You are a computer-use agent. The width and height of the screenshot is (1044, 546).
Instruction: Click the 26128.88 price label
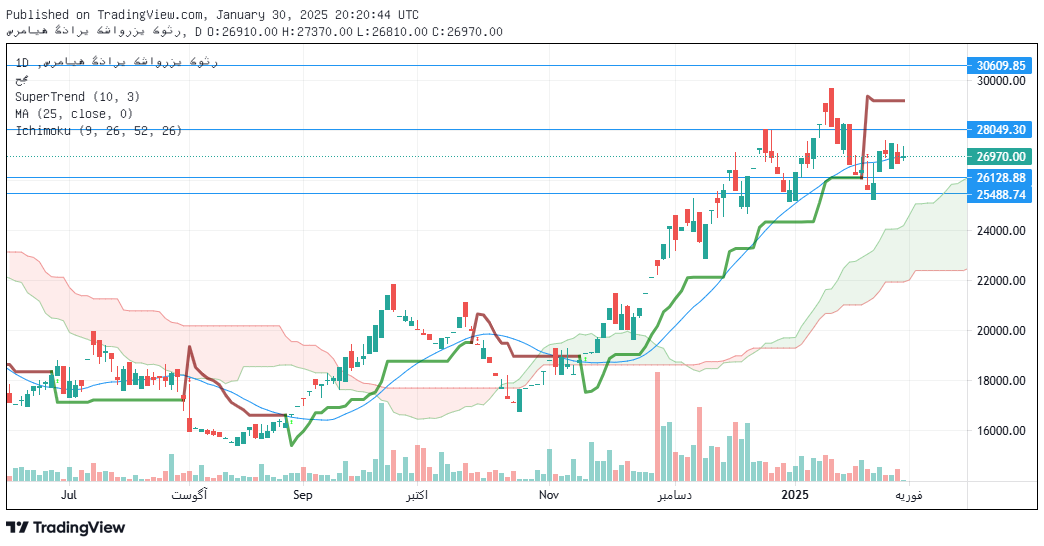1000,178
